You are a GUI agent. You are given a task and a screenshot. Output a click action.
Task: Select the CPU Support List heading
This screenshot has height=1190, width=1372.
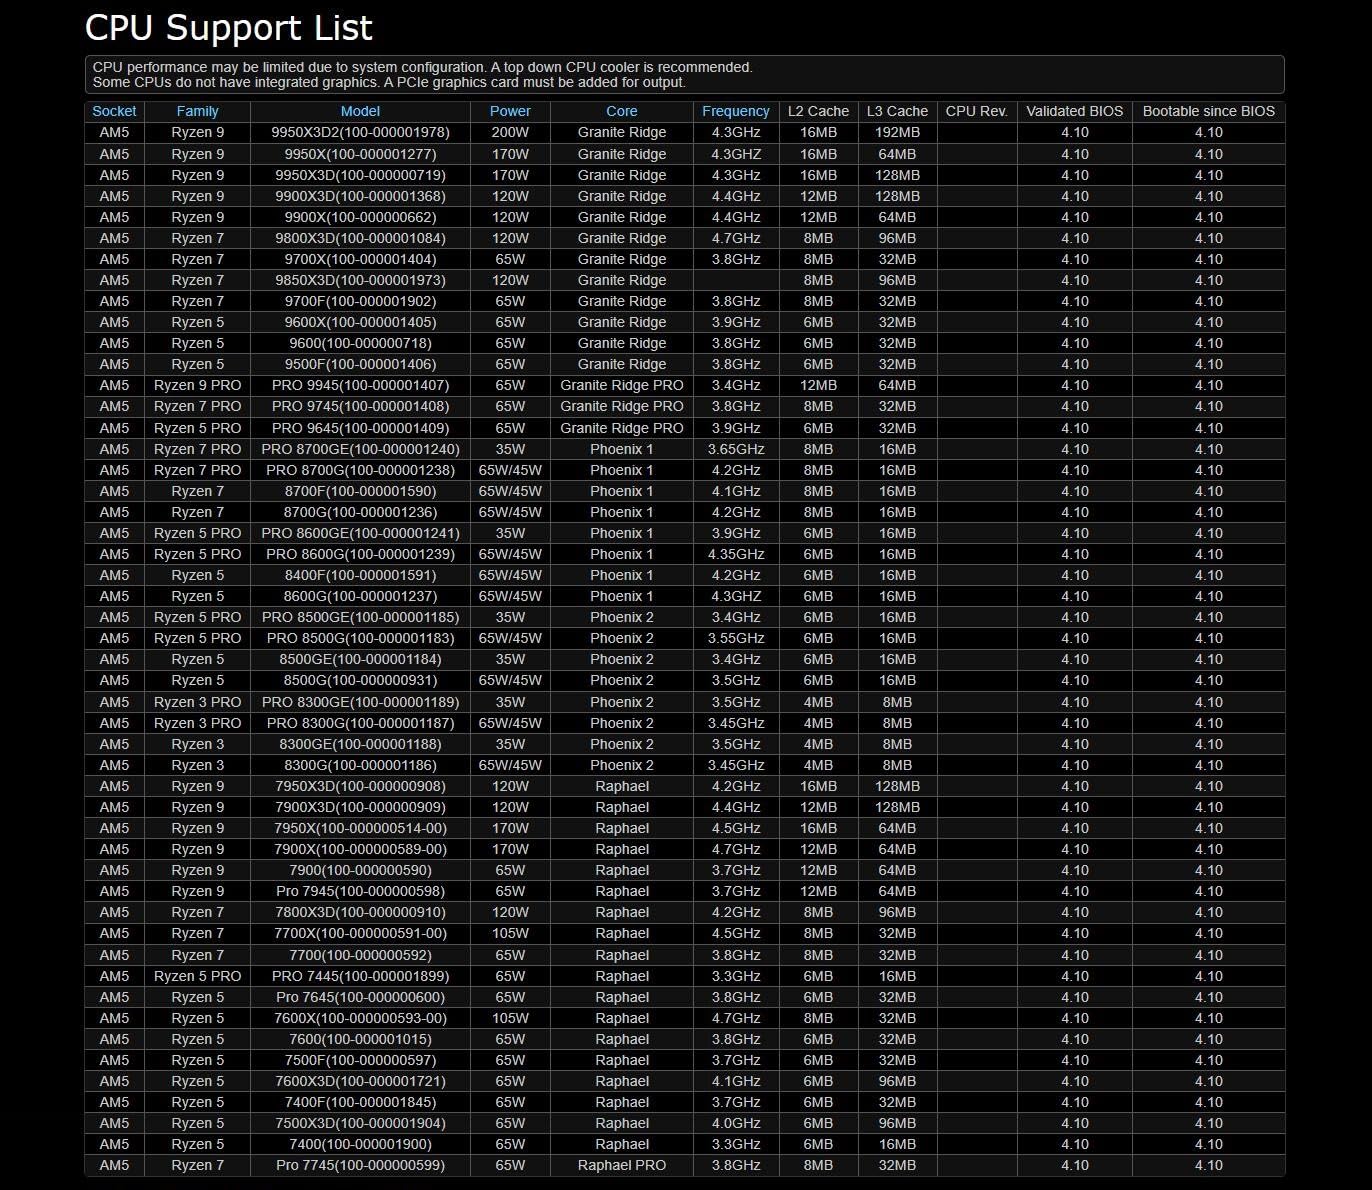229,28
